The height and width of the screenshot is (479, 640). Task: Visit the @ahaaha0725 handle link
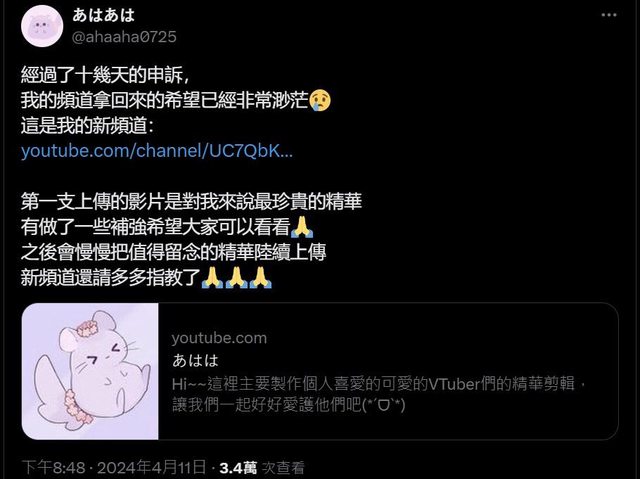pyautogui.click(x=124, y=37)
